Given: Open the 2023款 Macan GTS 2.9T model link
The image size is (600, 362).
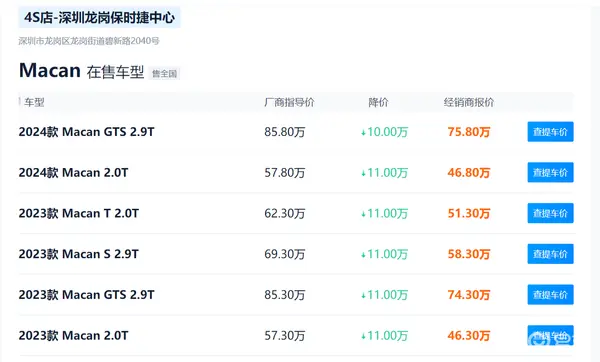Looking at the screenshot, I should (x=86, y=295).
